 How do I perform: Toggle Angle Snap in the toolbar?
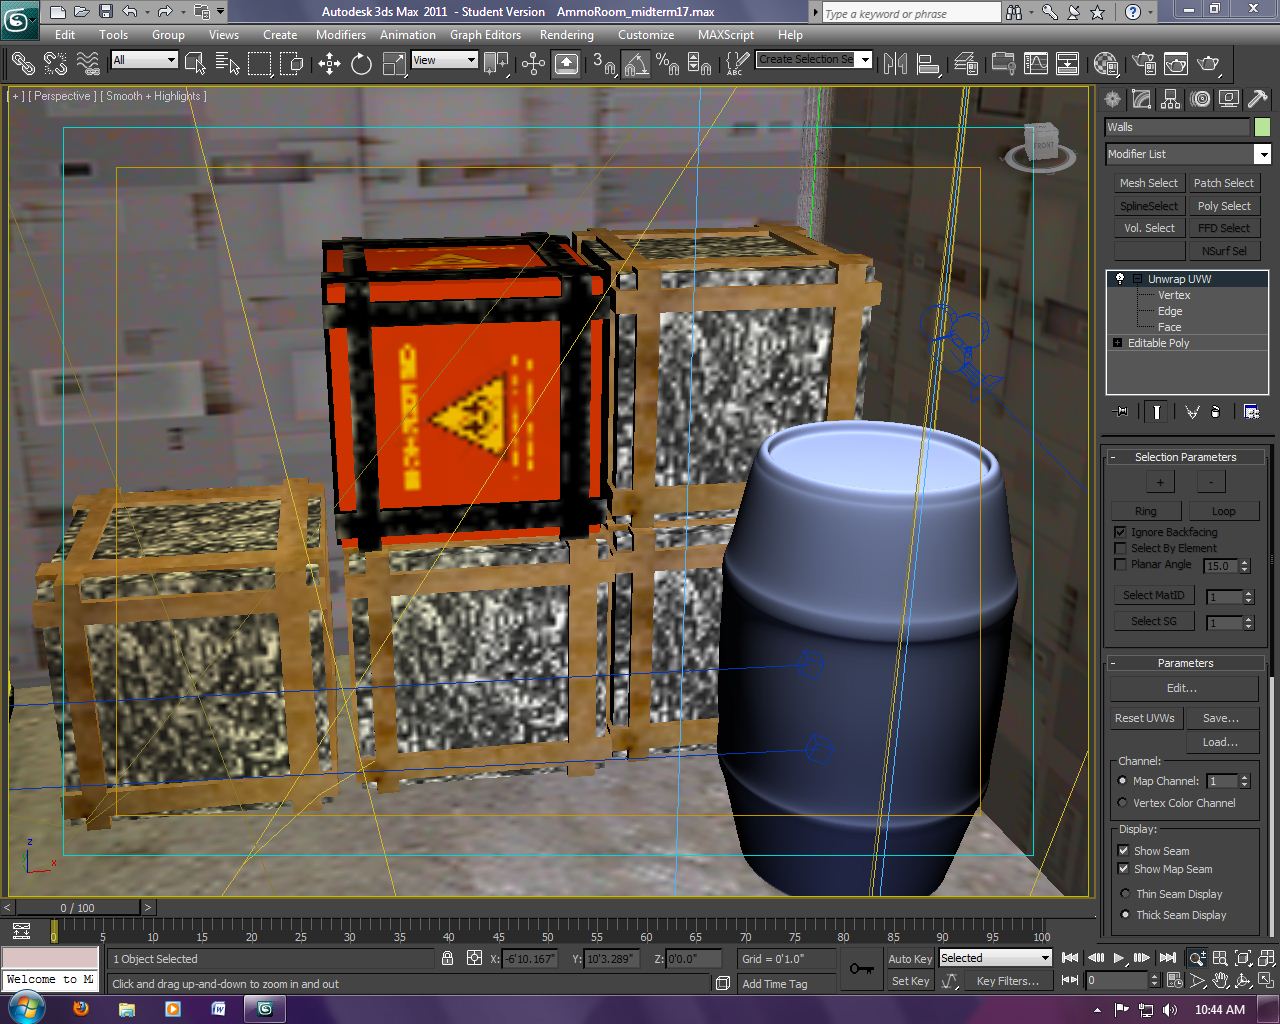635,64
